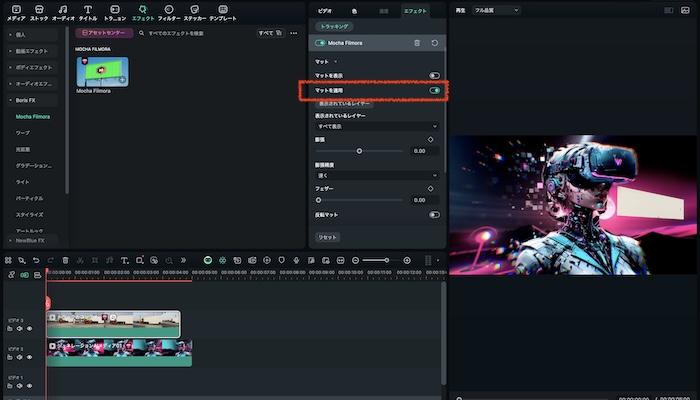The image size is (700, 400).
Task: Switch to the ビデオ tab in properties panel
Action: [325, 10]
